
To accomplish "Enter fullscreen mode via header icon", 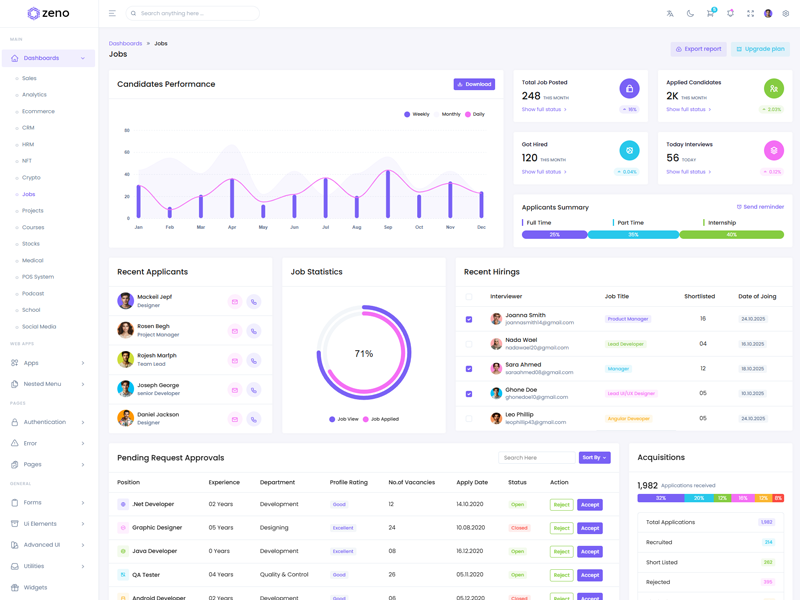I will [x=750, y=14].
